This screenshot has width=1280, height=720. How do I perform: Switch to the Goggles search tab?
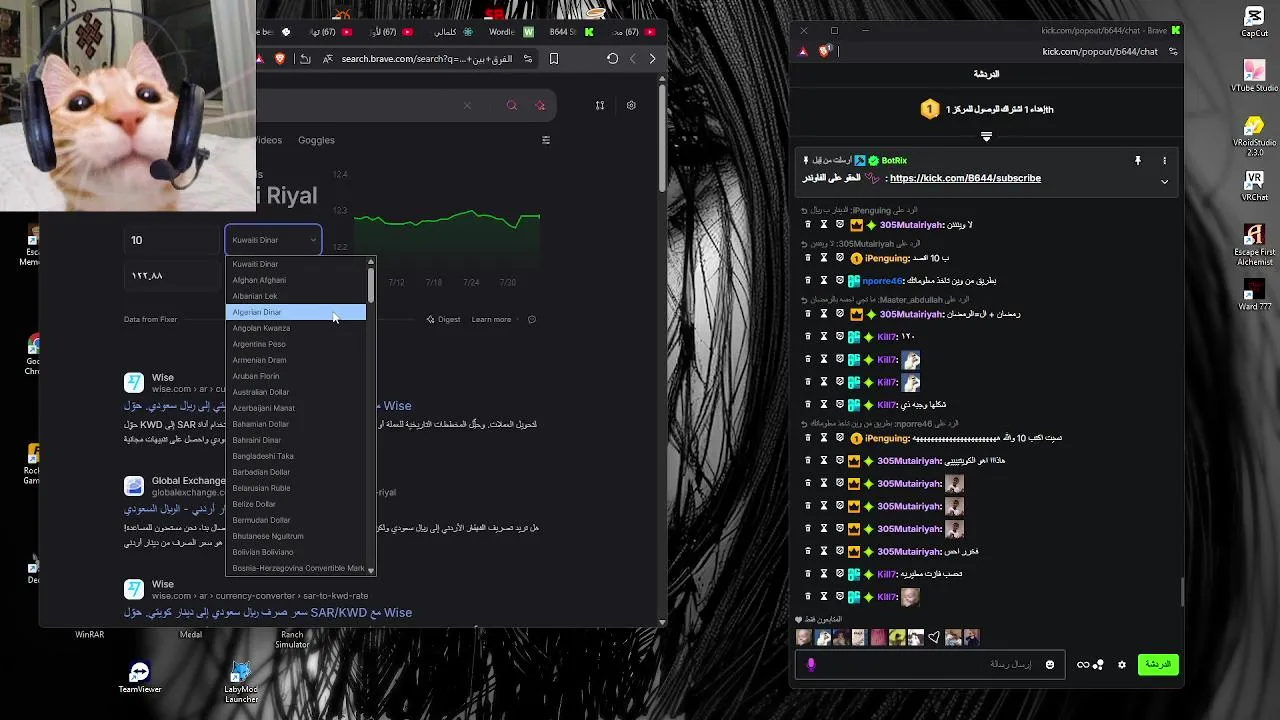(316, 140)
